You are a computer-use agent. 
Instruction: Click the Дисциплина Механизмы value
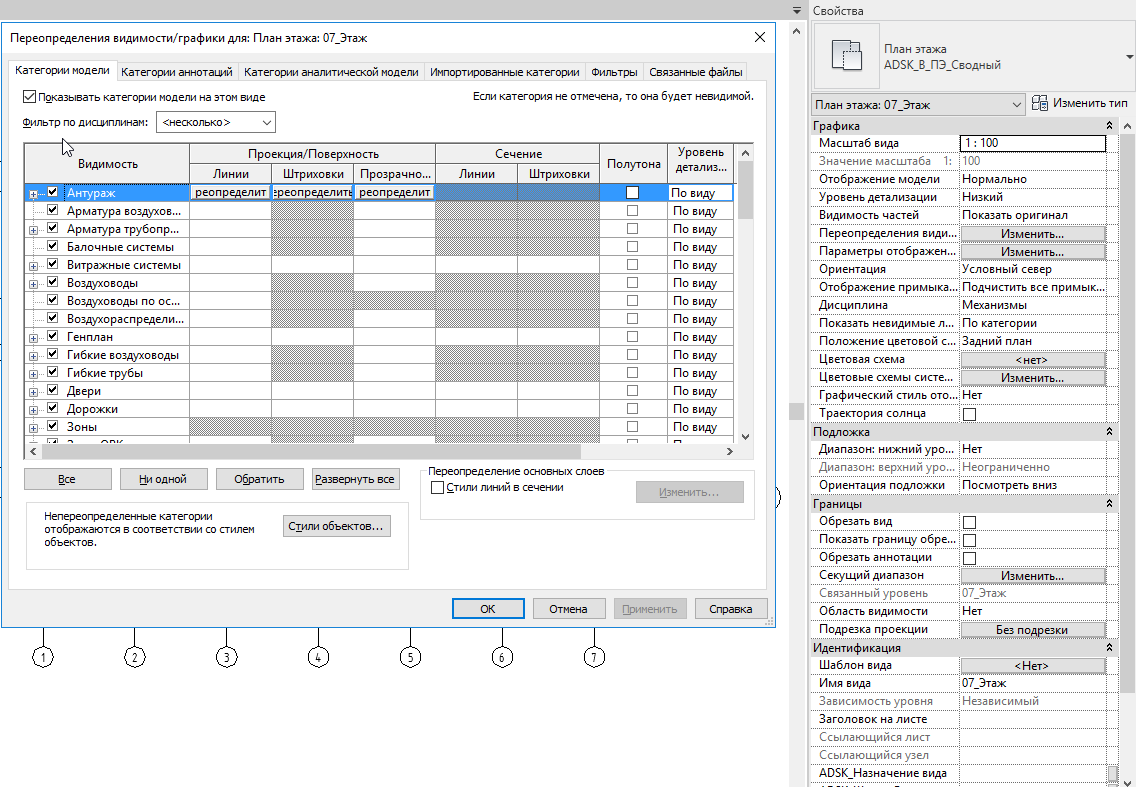pyautogui.click(x=1032, y=305)
